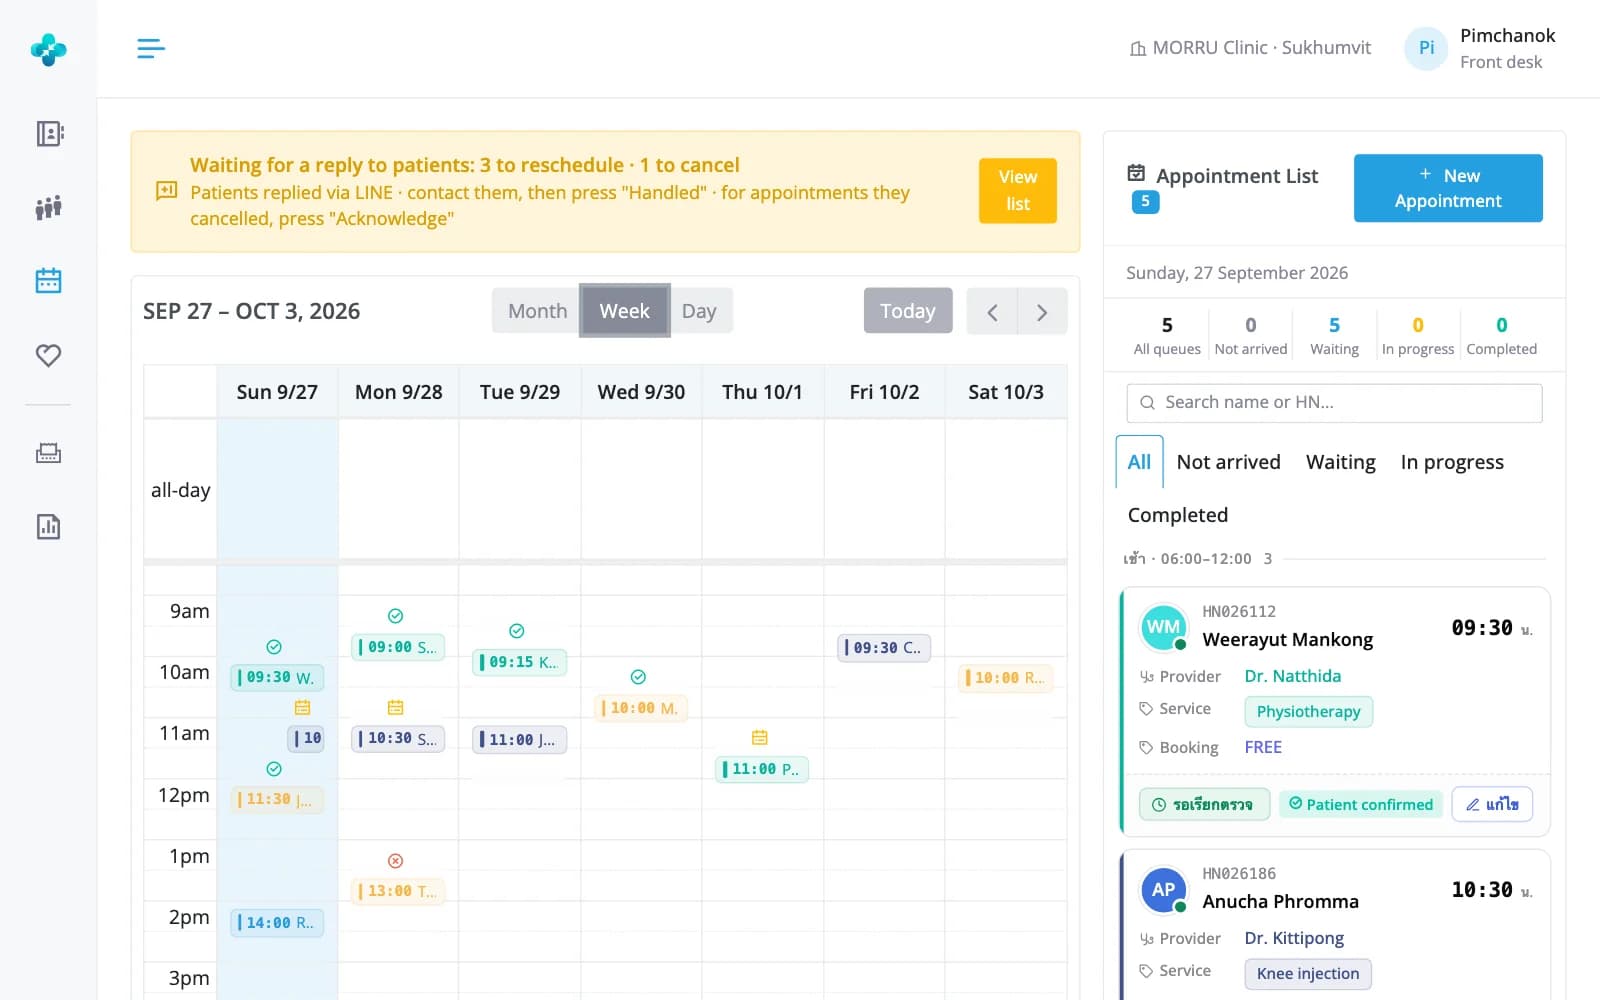Click the Dr. Natthida provider link
Screen dimensions: 1600x1000
(1292, 676)
